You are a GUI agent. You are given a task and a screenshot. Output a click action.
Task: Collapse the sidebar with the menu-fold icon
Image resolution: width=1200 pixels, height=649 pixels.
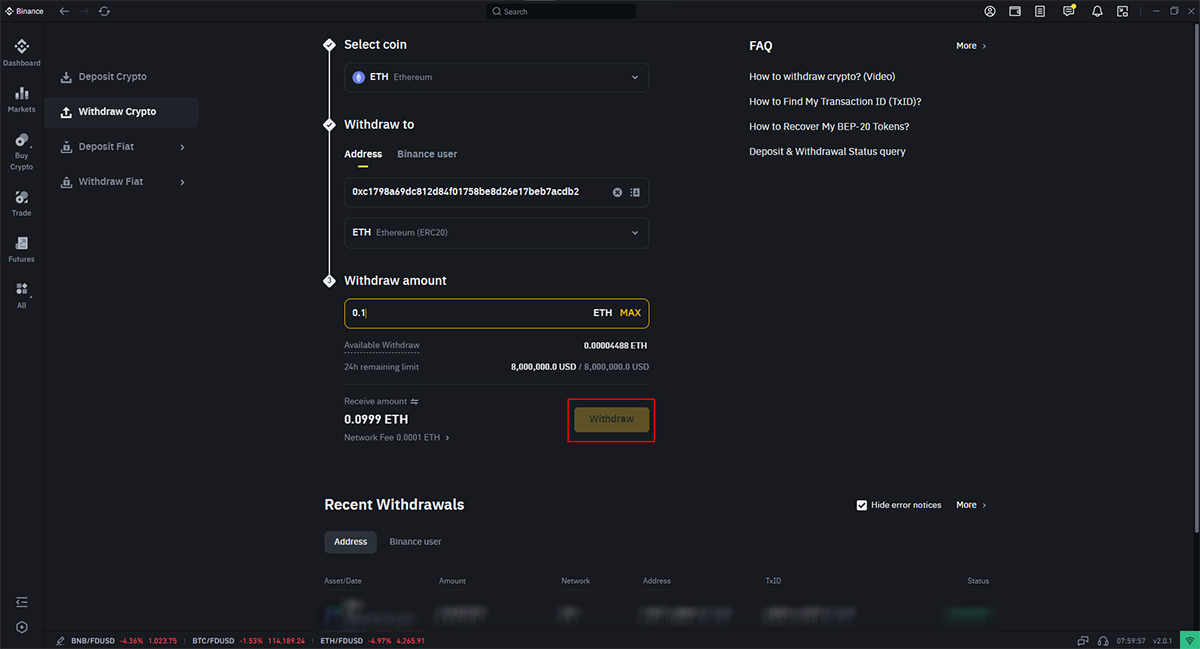[x=22, y=602]
